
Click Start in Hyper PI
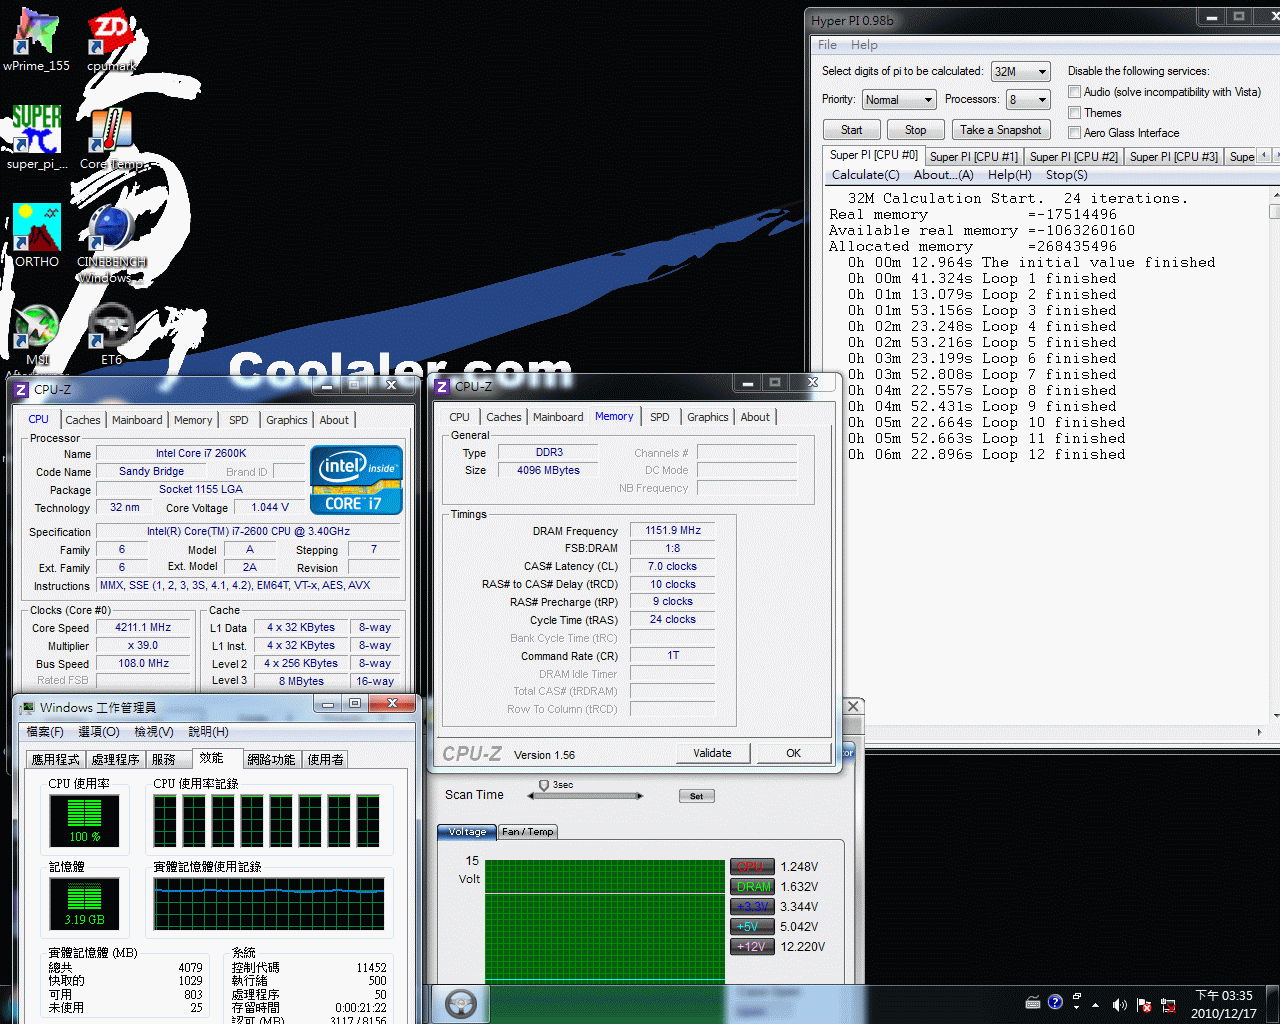point(851,130)
